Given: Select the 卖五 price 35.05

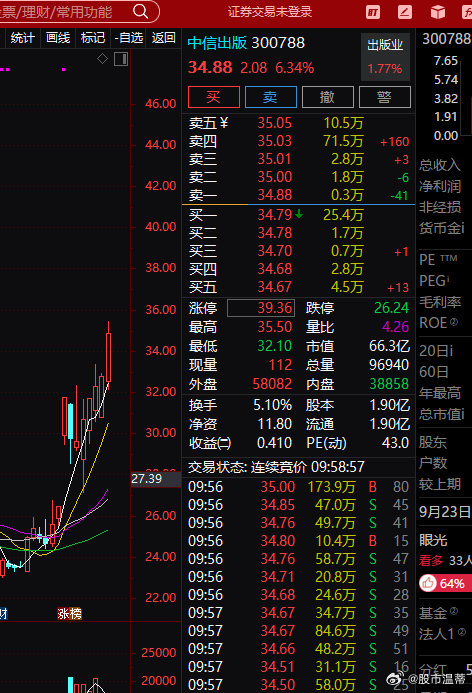Looking at the screenshot, I should click(x=274, y=123).
